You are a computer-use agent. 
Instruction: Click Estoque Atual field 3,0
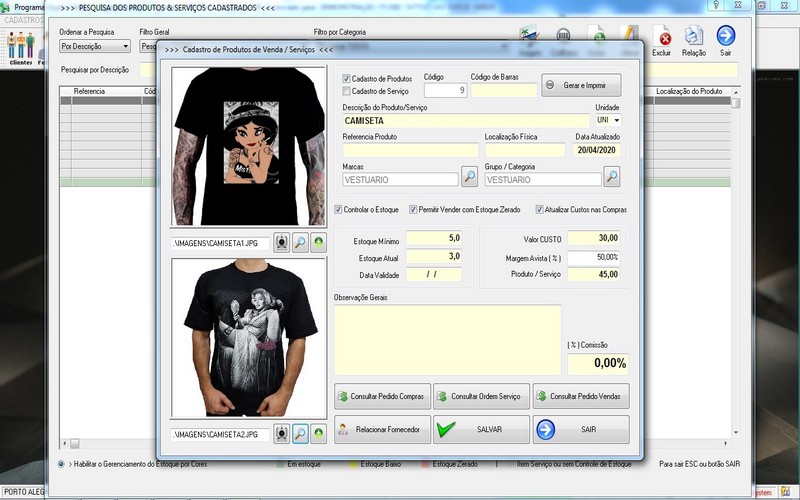click(434, 257)
